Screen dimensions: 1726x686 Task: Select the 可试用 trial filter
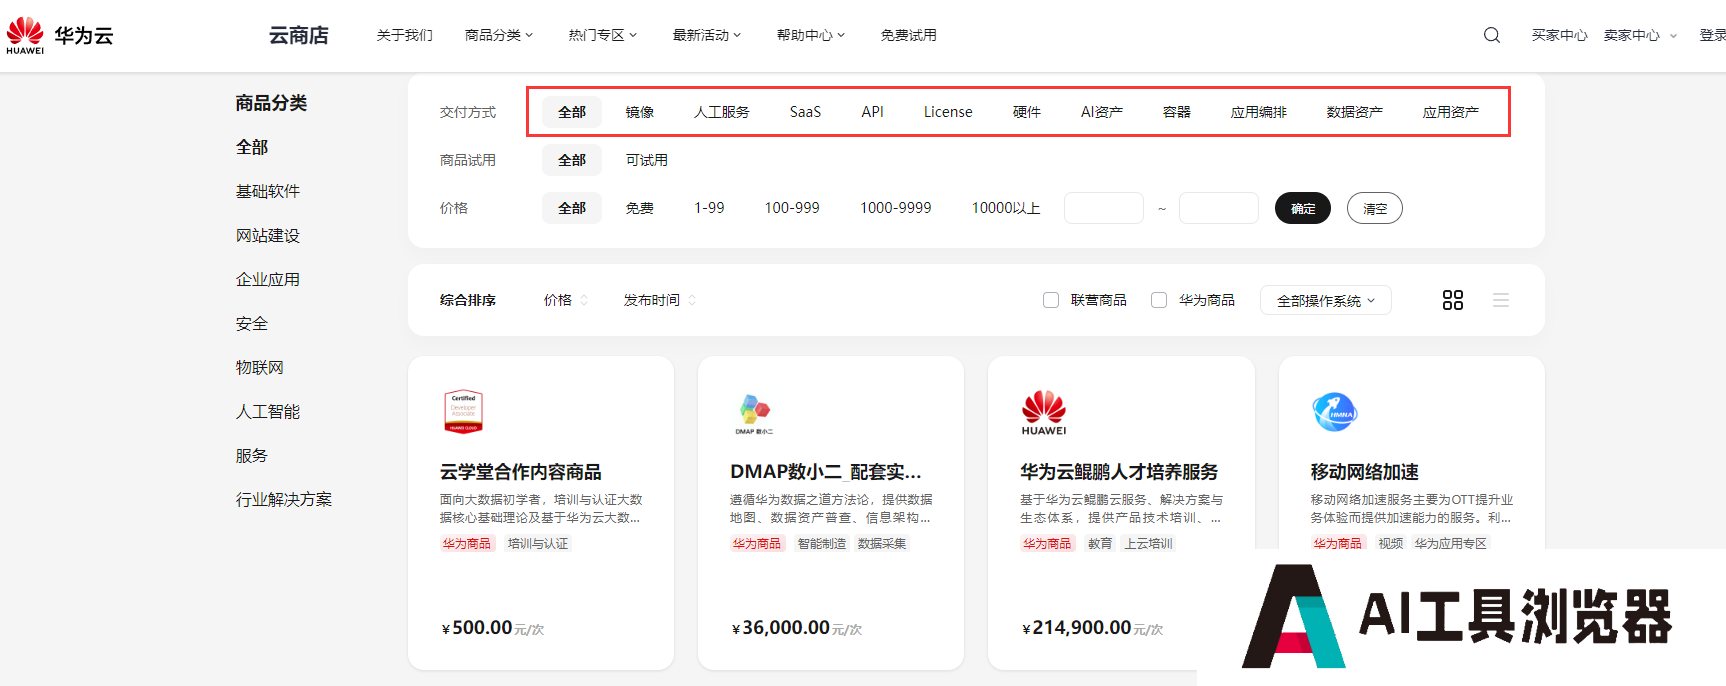pyautogui.click(x=646, y=160)
